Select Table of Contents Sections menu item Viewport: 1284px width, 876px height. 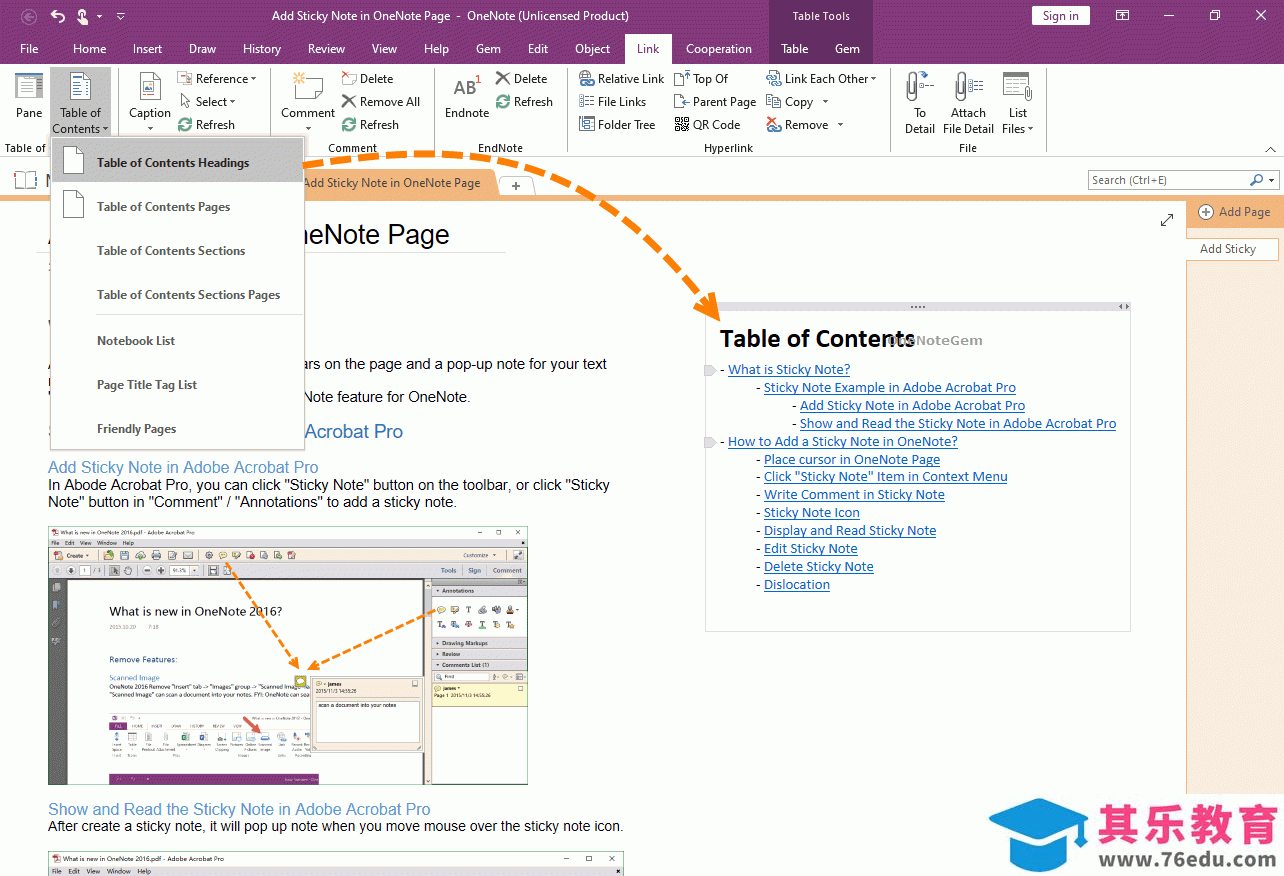[x=177, y=251]
